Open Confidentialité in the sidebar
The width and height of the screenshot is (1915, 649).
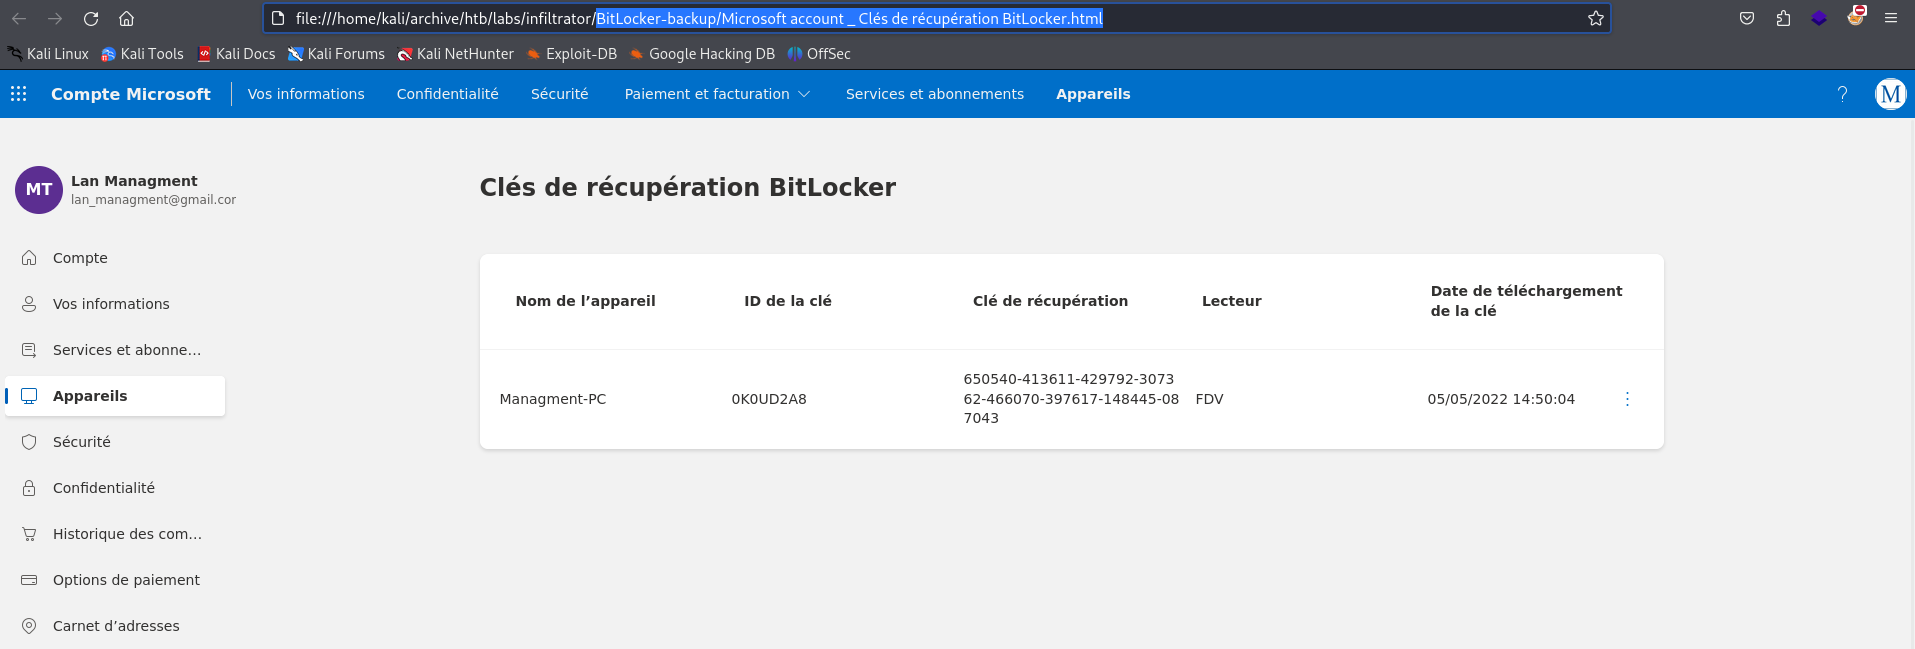point(115,488)
